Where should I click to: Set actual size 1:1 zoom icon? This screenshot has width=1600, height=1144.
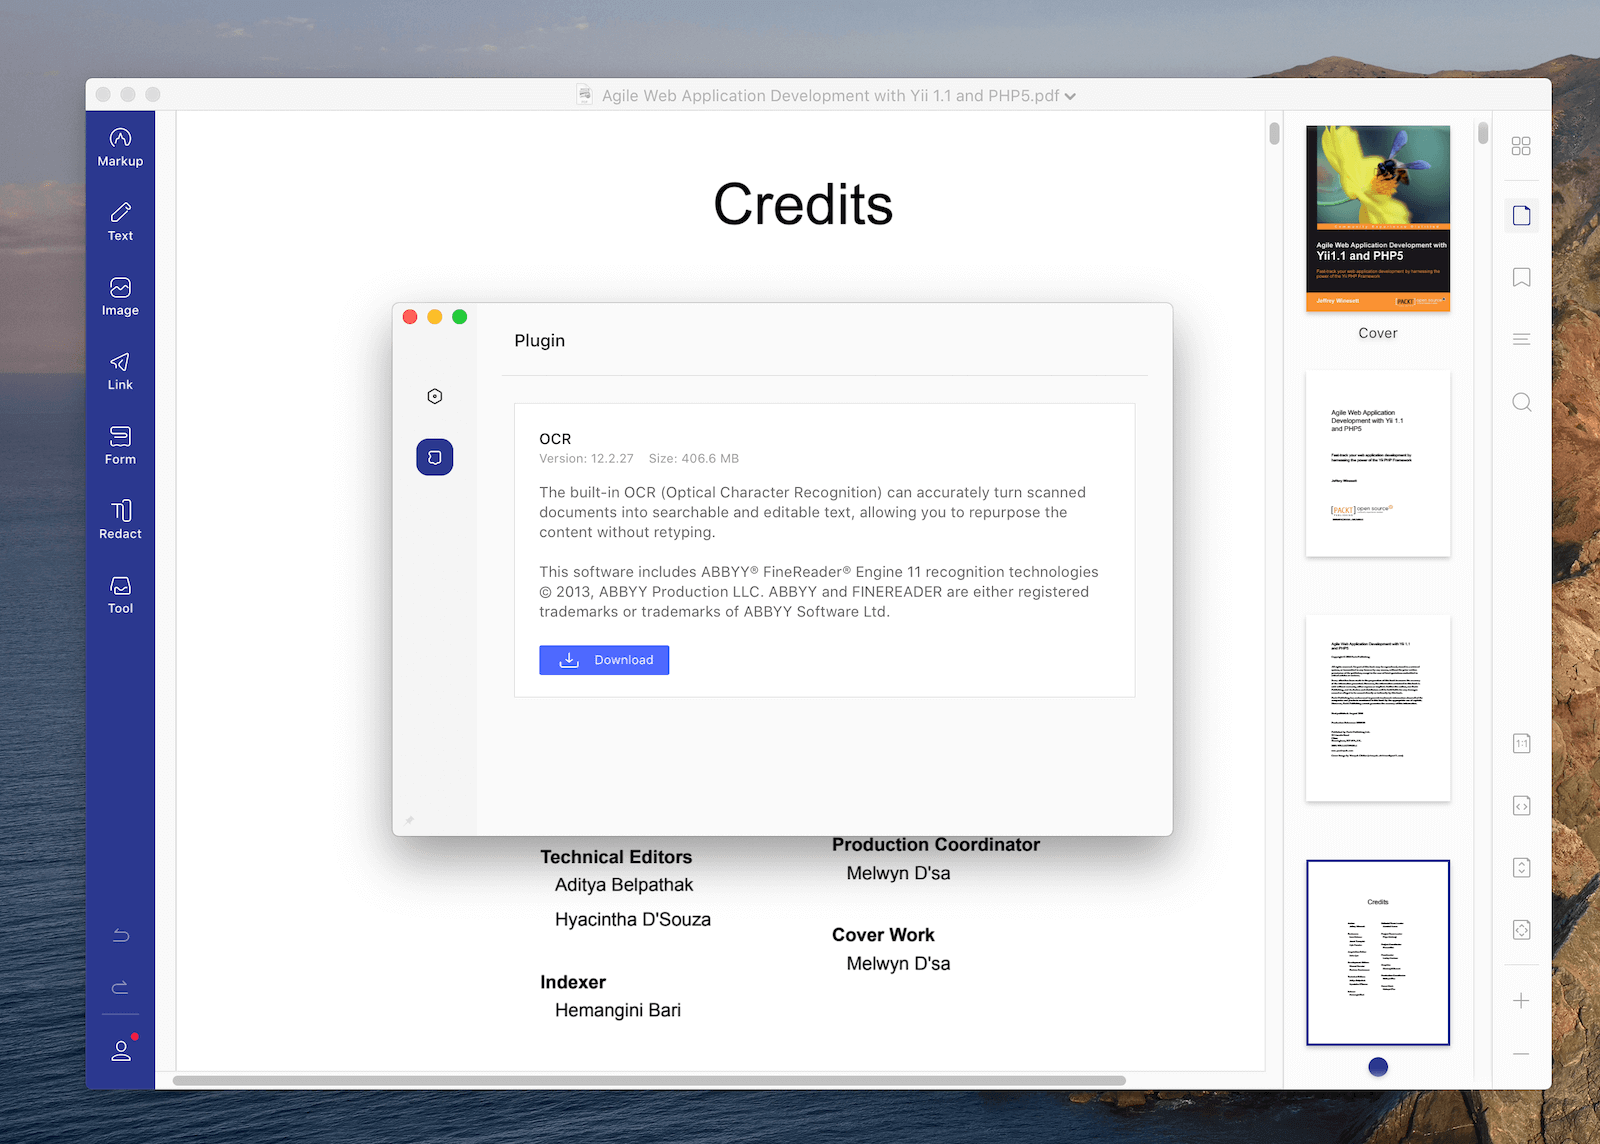(1521, 743)
